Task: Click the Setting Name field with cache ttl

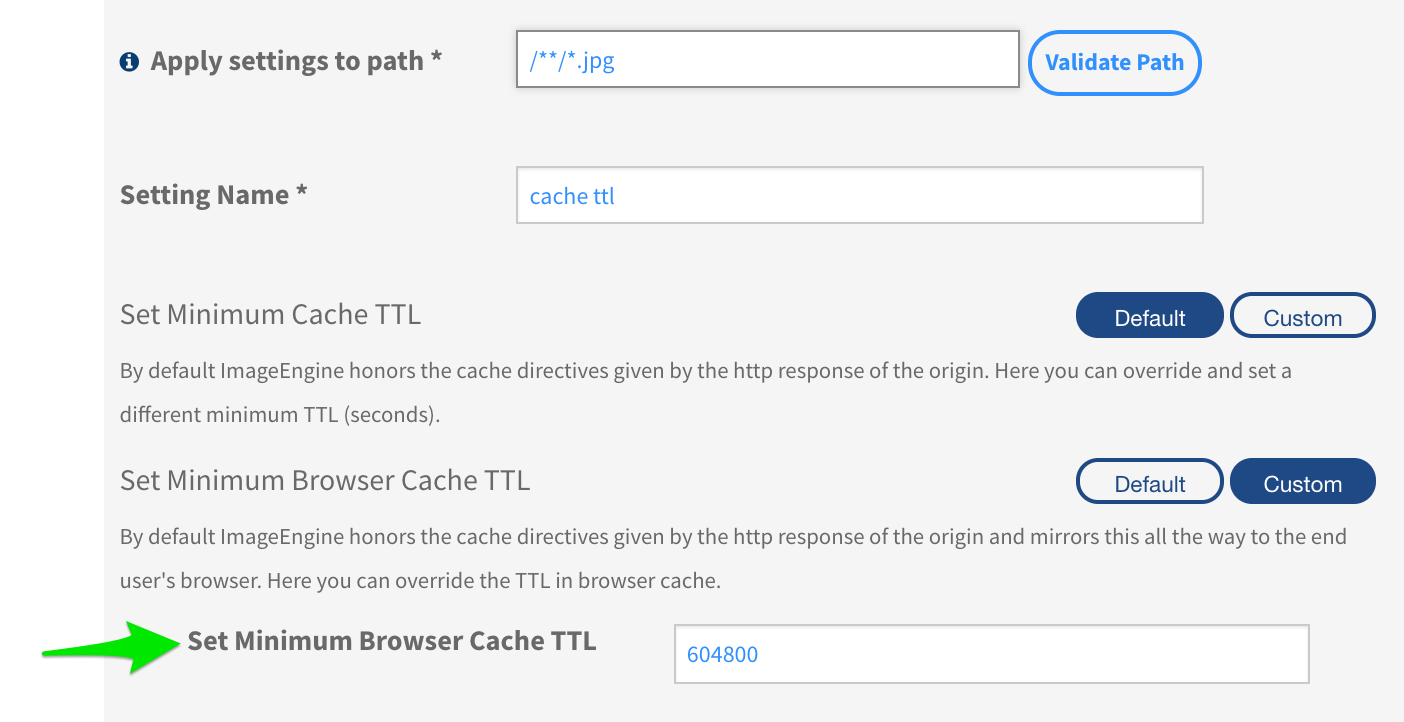Action: pyautogui.click(x=859, y=195)
